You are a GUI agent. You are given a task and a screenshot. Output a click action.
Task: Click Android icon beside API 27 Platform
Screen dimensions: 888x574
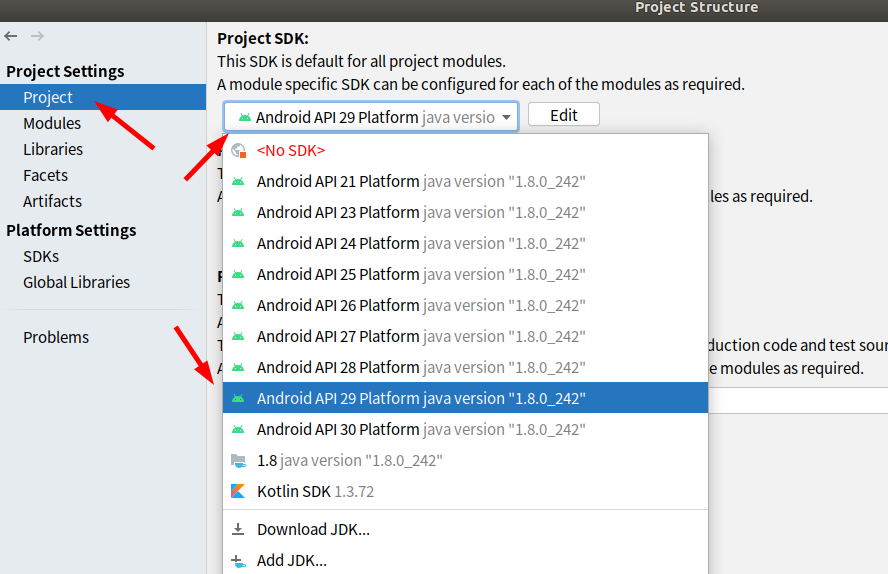(x=238, y=336)
